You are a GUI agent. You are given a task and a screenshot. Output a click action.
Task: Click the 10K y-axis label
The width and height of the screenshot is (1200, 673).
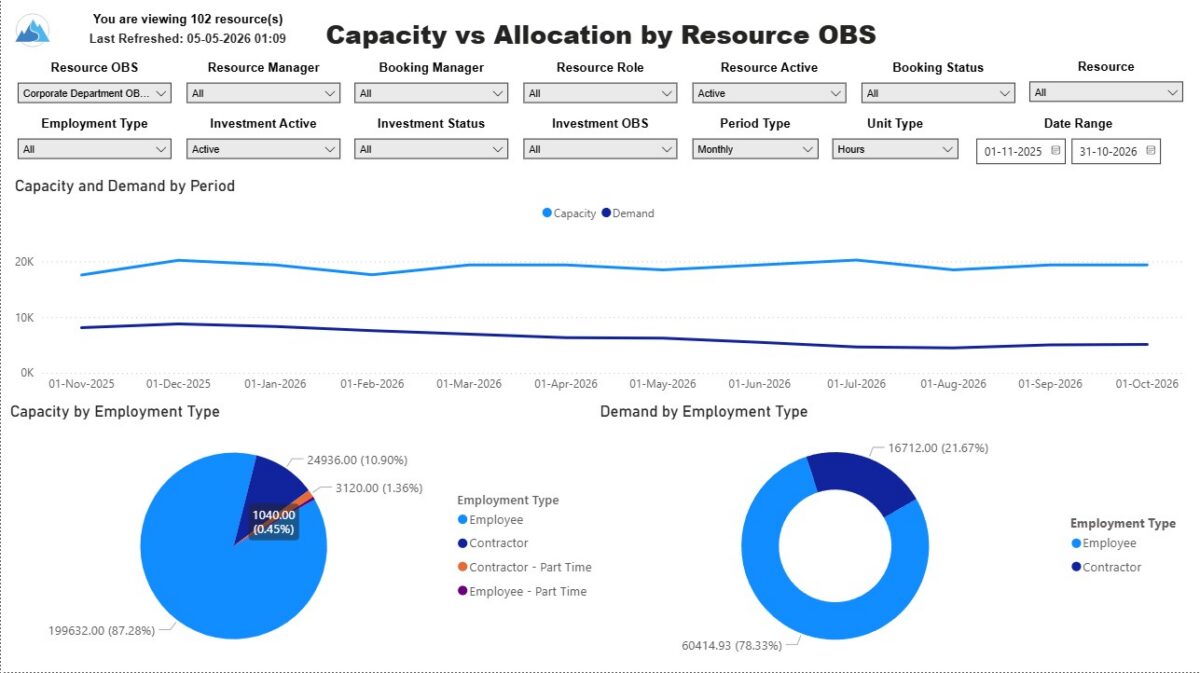click(23, 318)
